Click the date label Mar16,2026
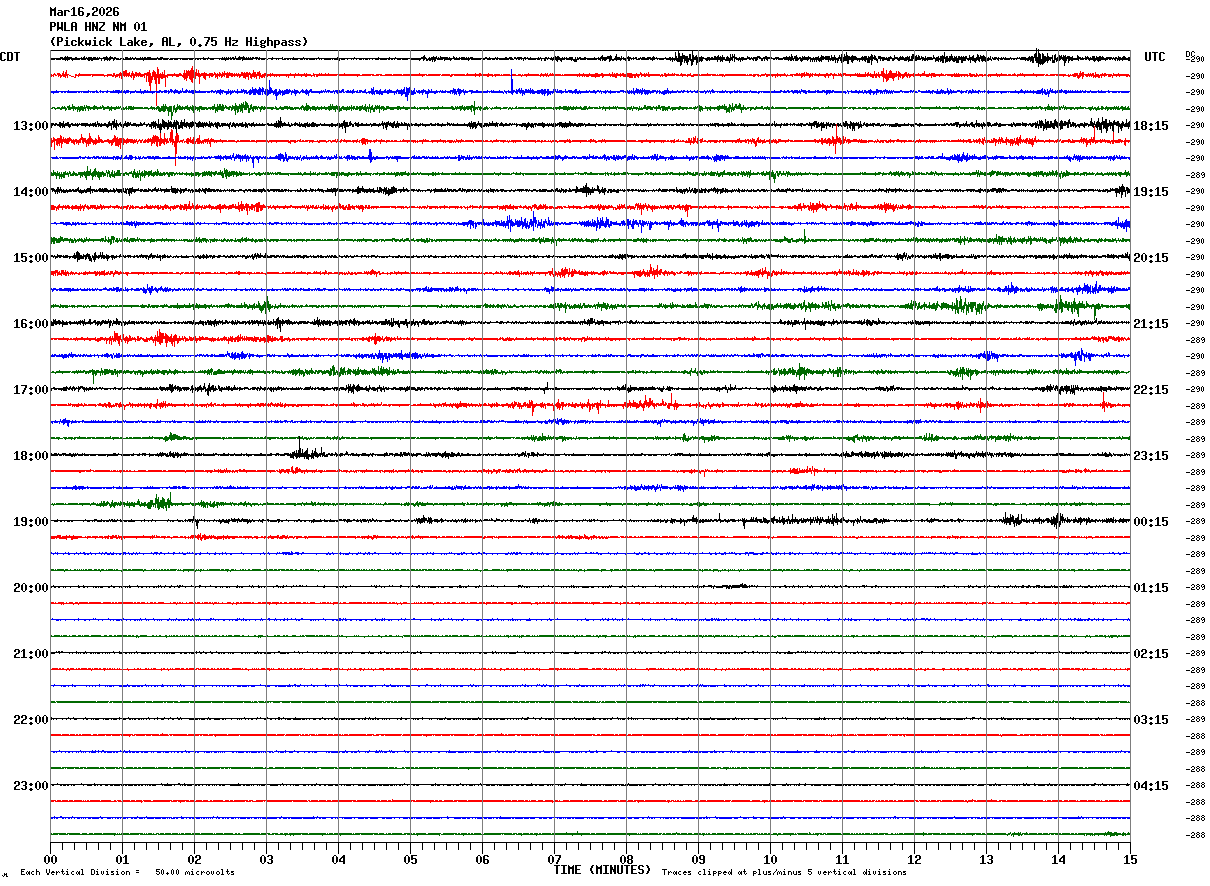Screen dimensions: 1210x886 tap(84, 12)
